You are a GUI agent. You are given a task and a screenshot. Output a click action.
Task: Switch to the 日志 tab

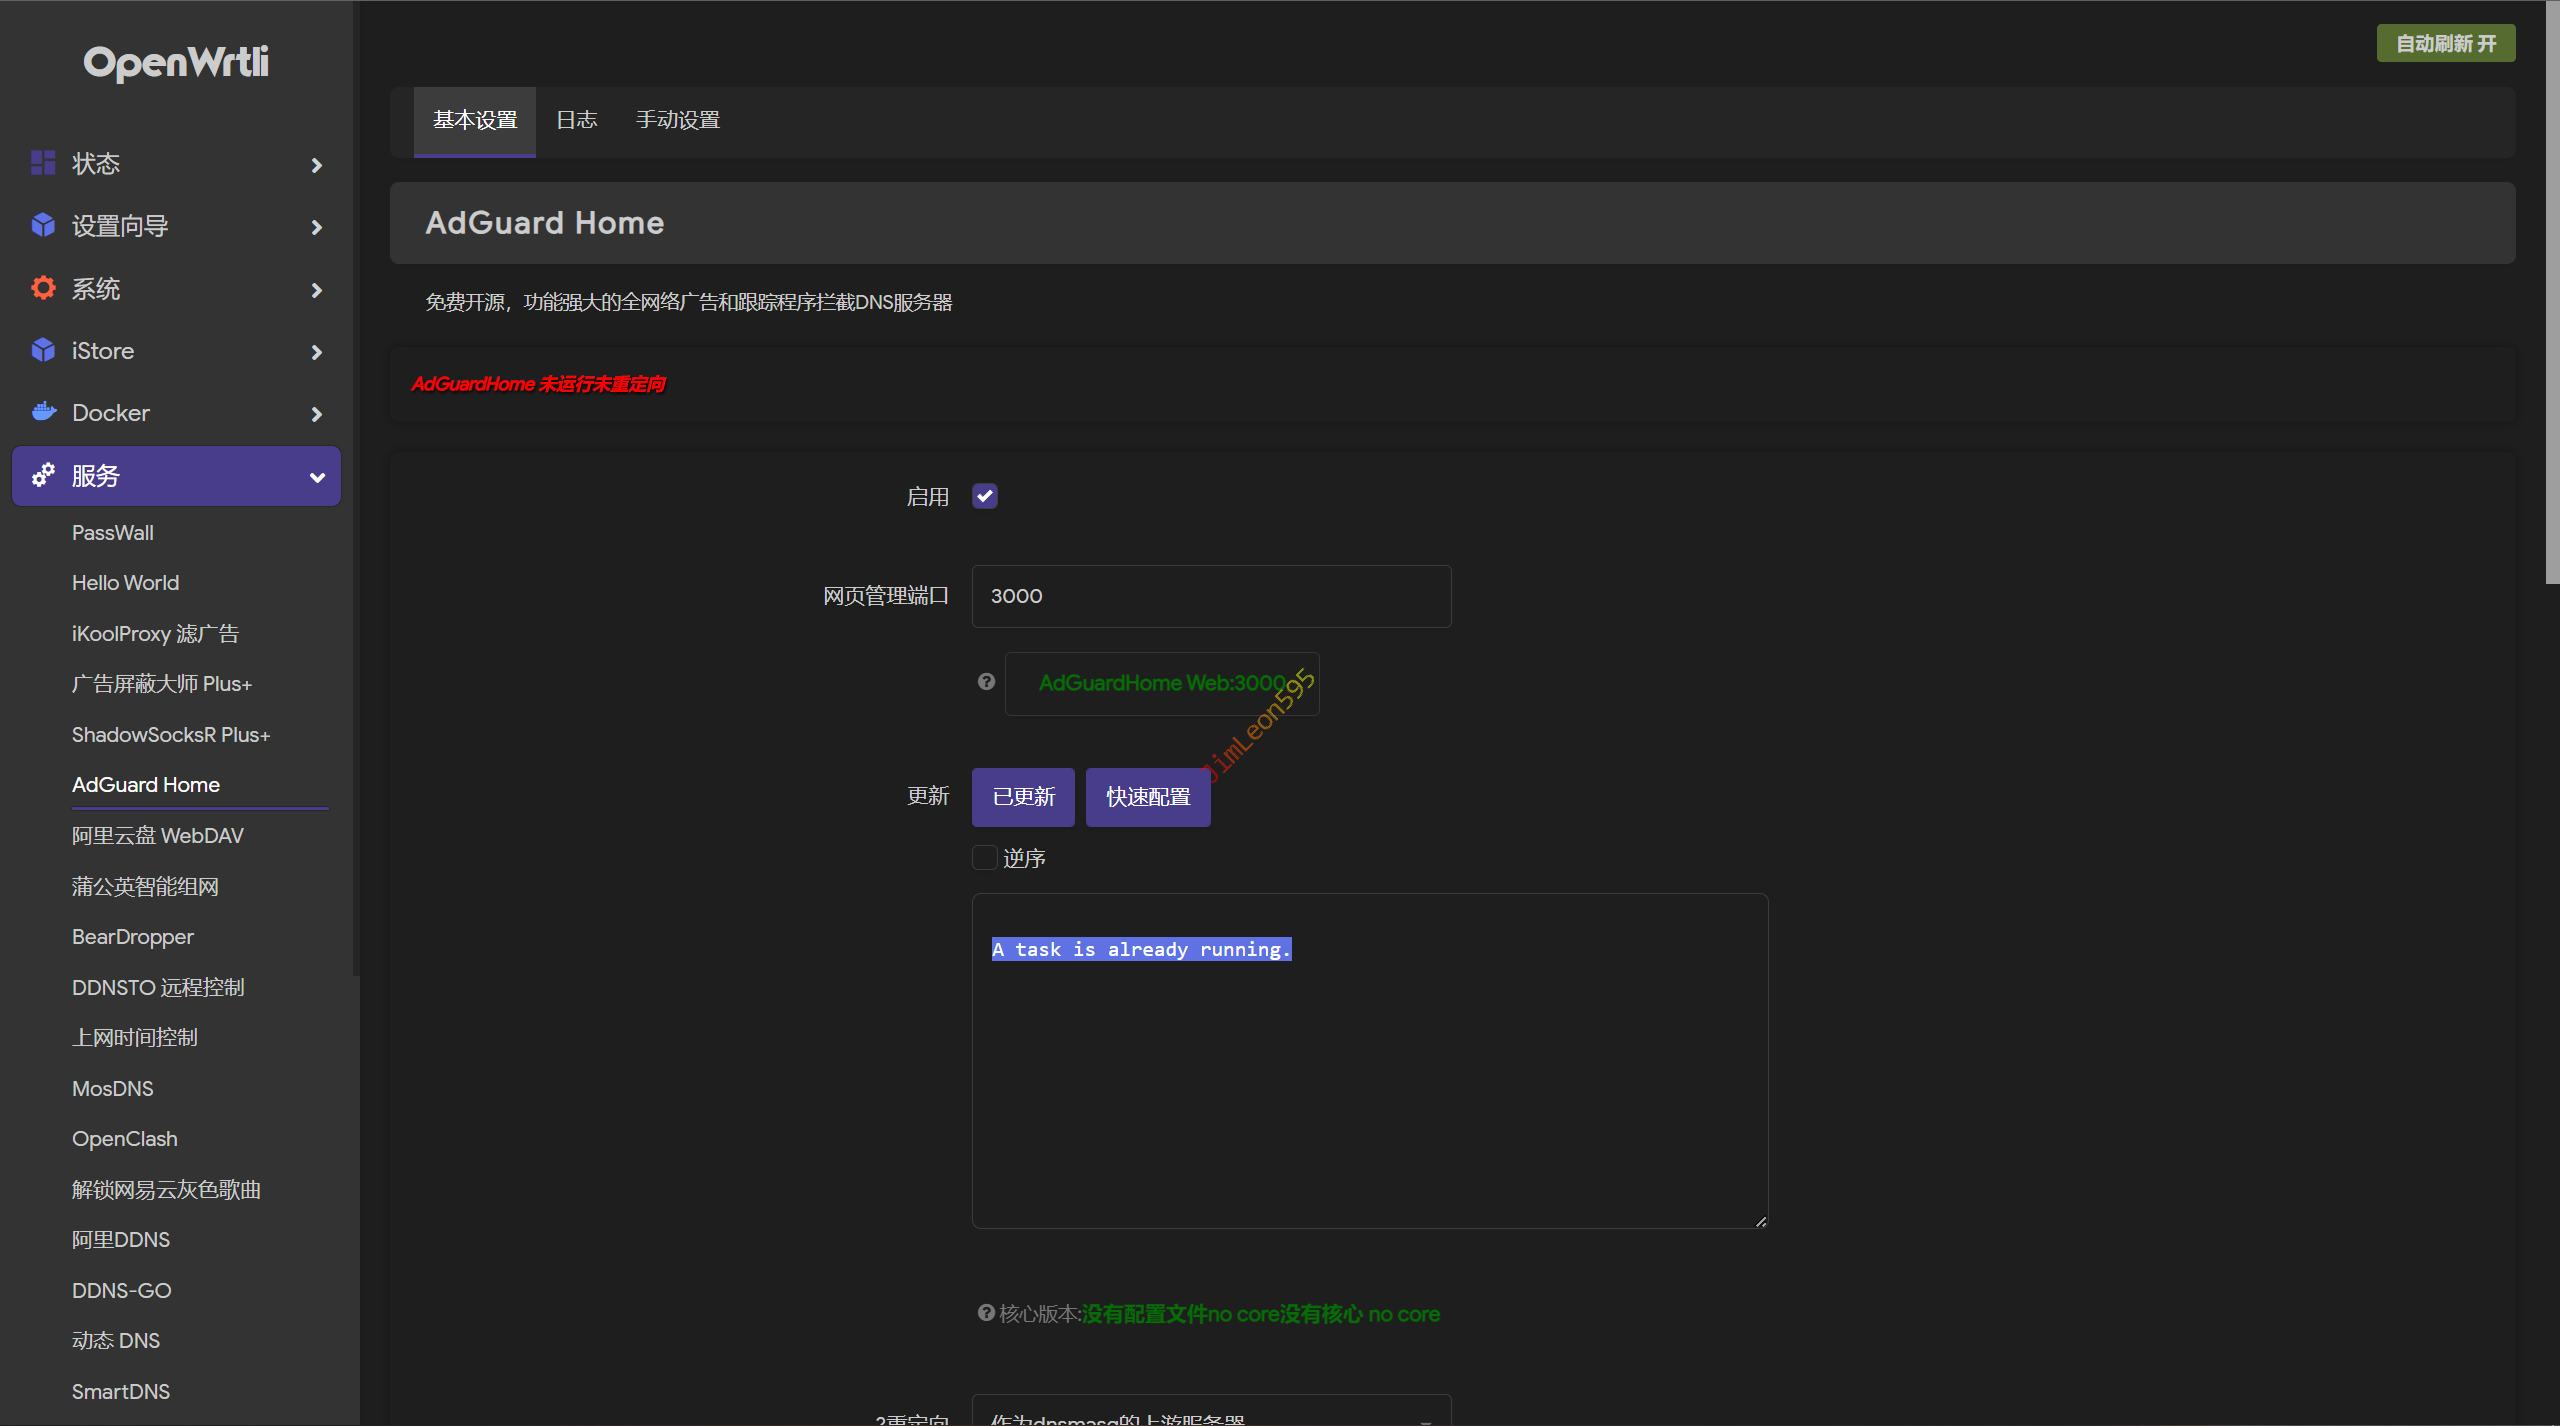click(576, 120)
